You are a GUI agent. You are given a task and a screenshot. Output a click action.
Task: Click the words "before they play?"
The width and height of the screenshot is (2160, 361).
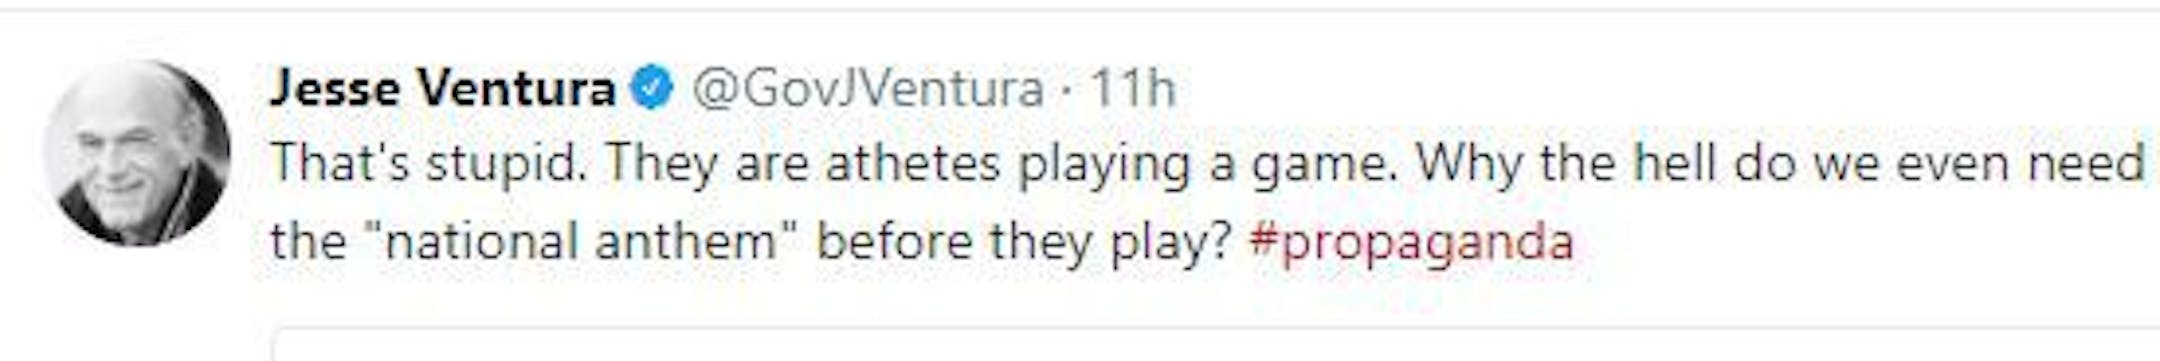(x=1023, y=243)
